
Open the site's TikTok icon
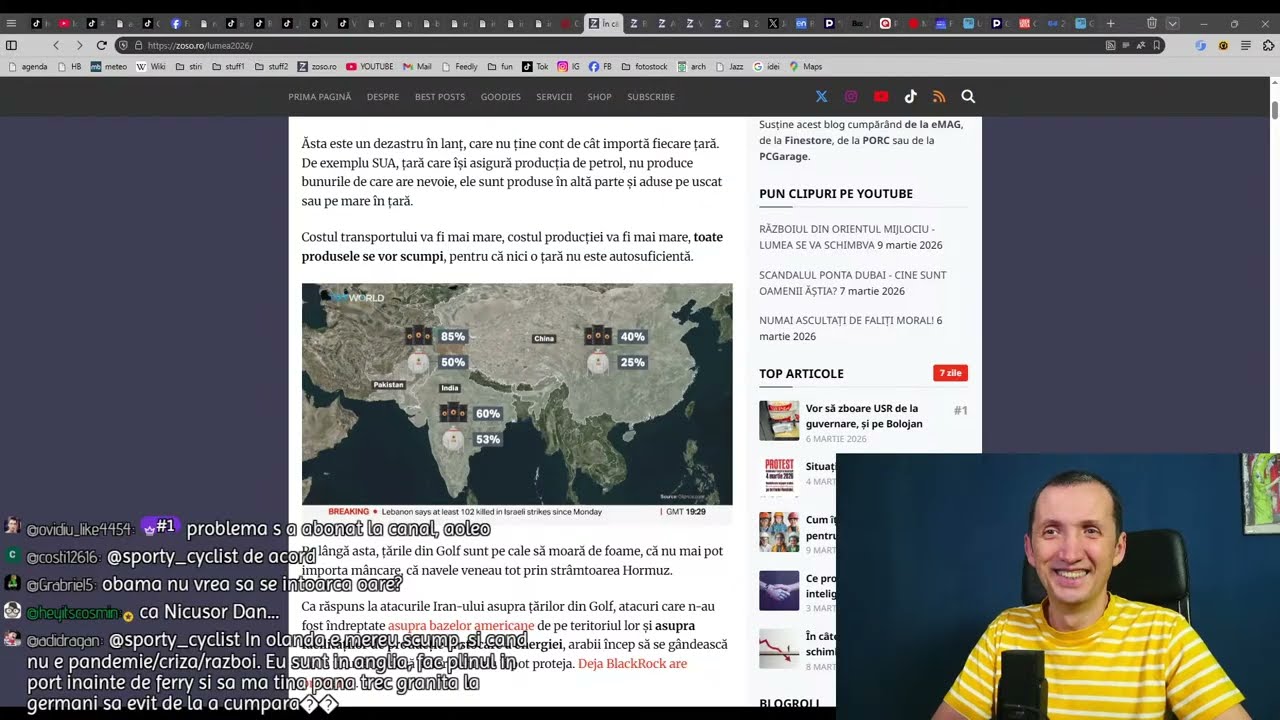pos(910,97)
